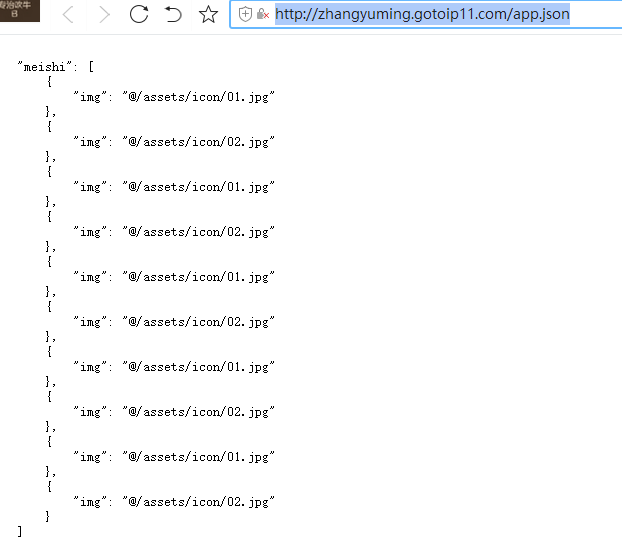Click the first "@/assets/icon/01.jpg" value
The height and width of the screenshot is (539, 622).
coord(198,96)
